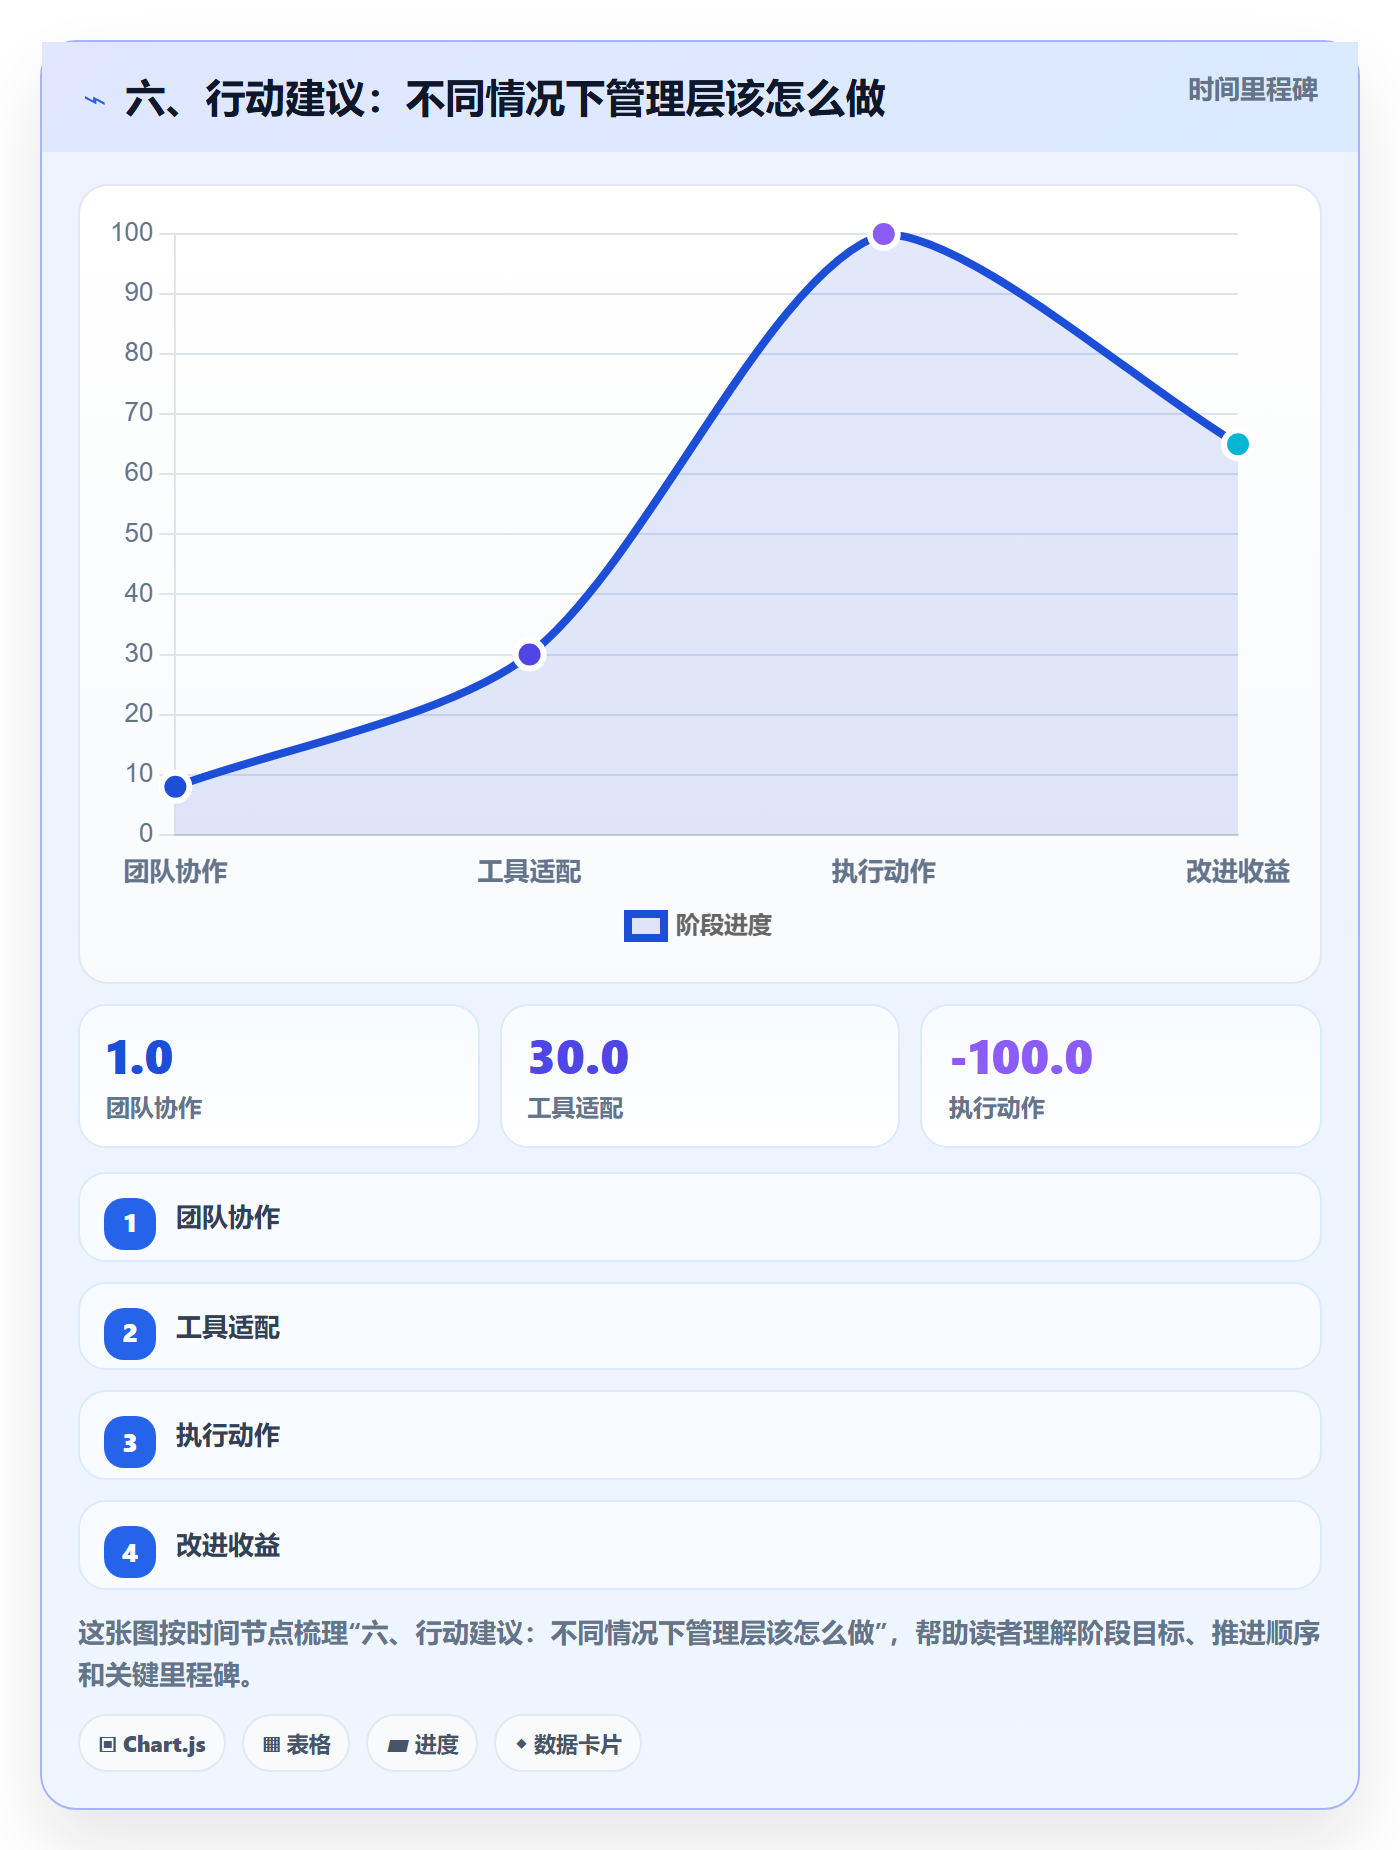Click the 100 y-axis tick label
This screenshot has width=1400, height=1850.
tap(132, 233)
